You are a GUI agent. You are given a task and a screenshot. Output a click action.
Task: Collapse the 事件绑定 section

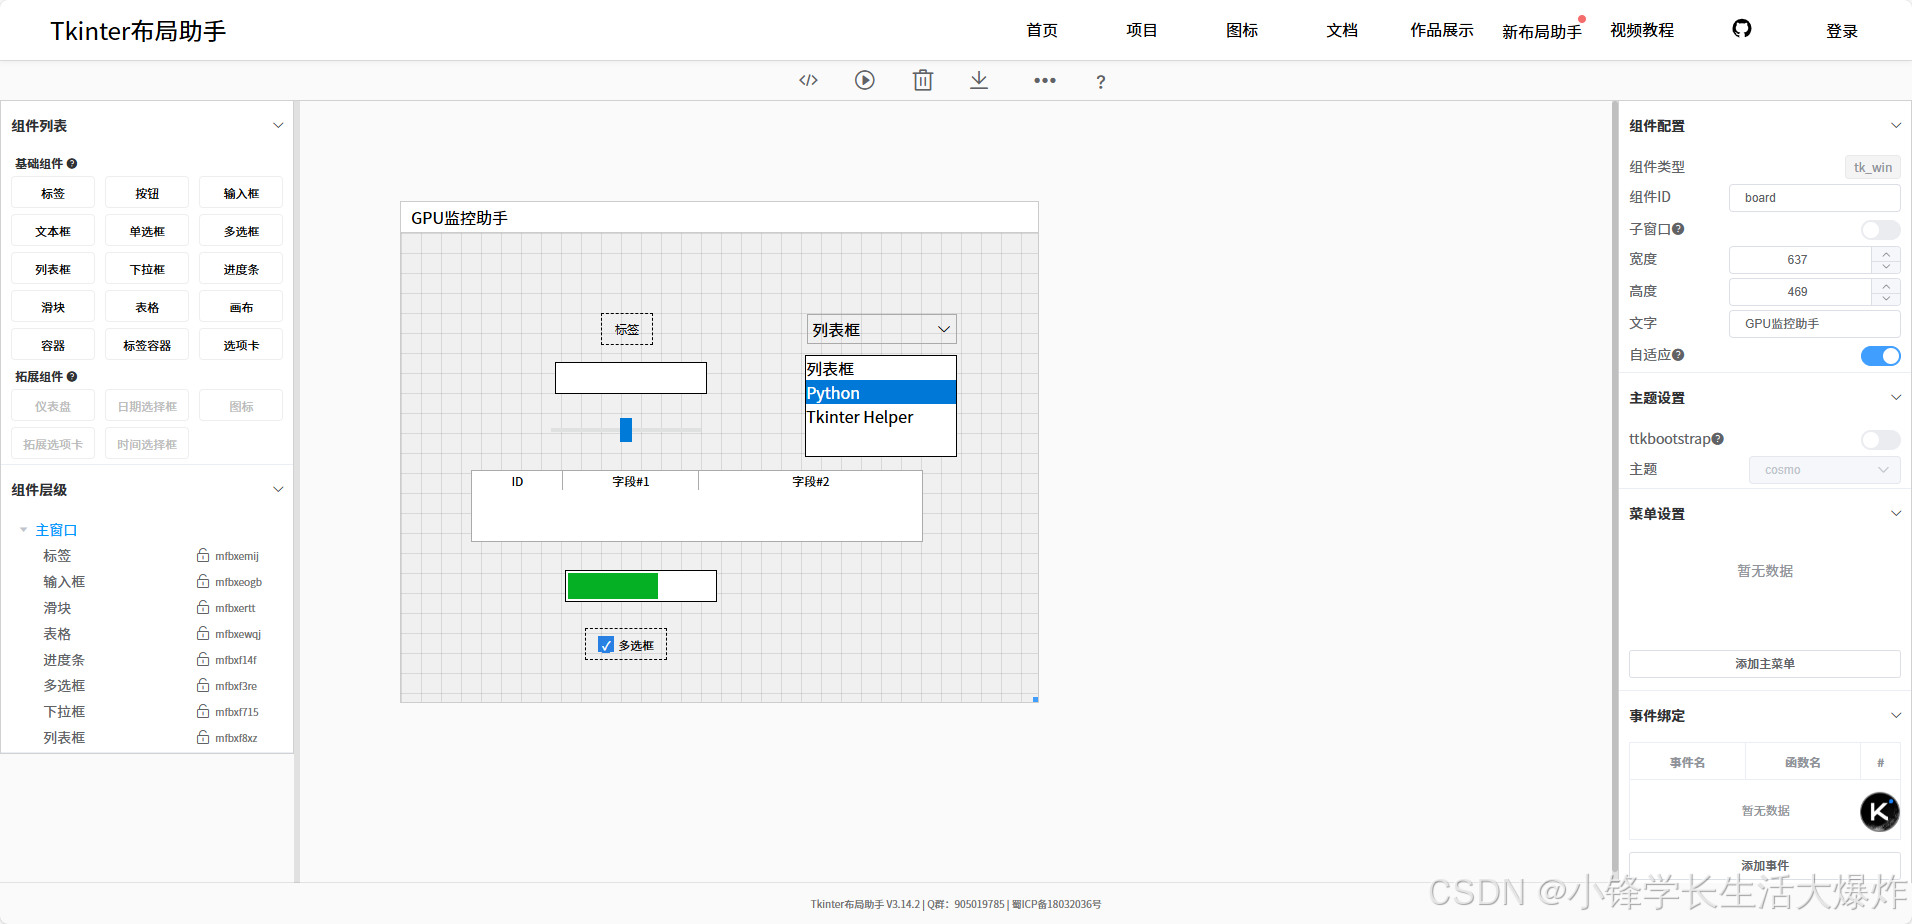(x=1895, y=716)
